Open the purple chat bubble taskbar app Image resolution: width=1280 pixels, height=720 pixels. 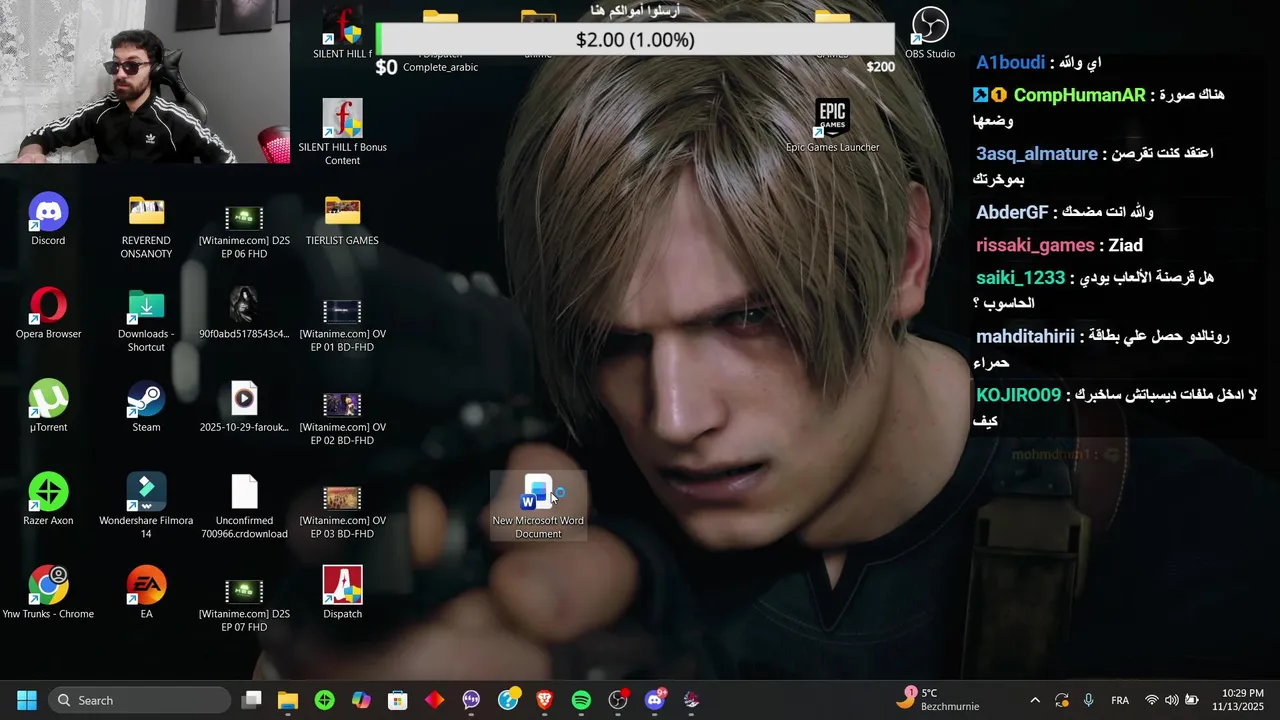pos(471,700)
